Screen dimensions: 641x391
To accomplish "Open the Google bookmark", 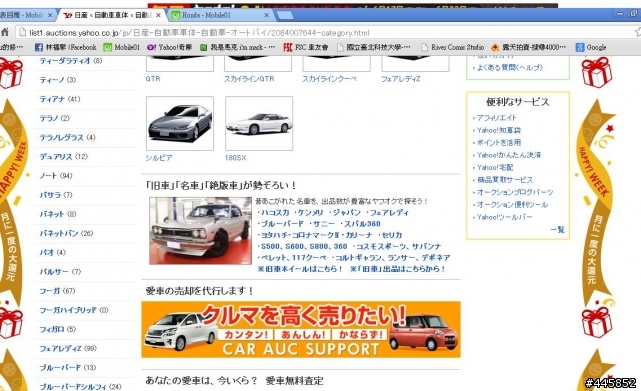I will click(x=591, y=47).
